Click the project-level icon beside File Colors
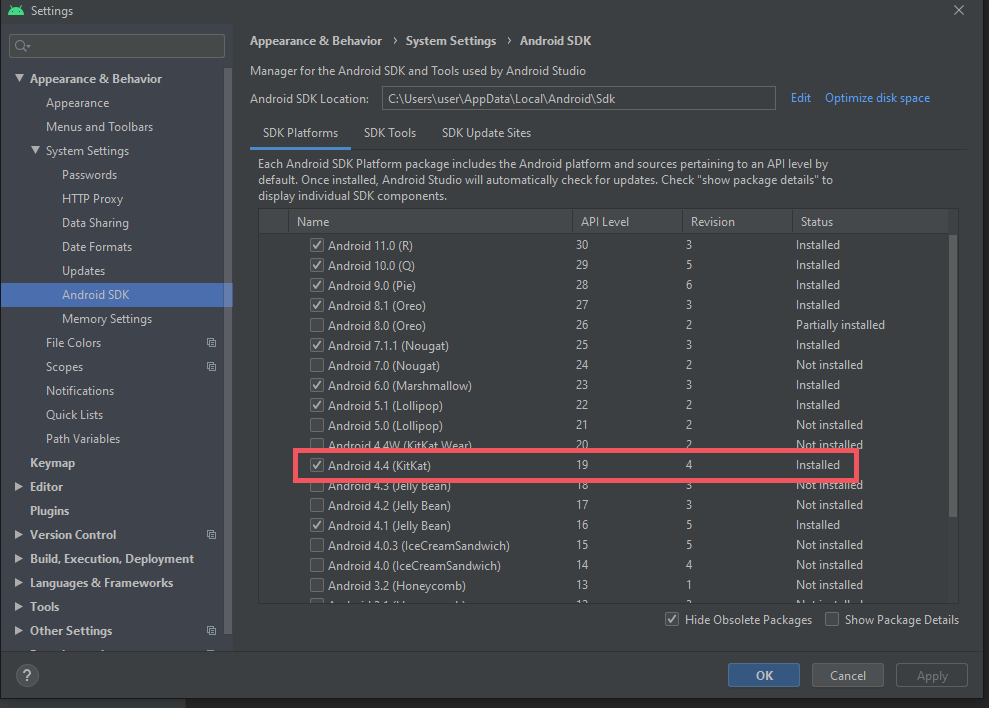 click(x=211, y=343)
